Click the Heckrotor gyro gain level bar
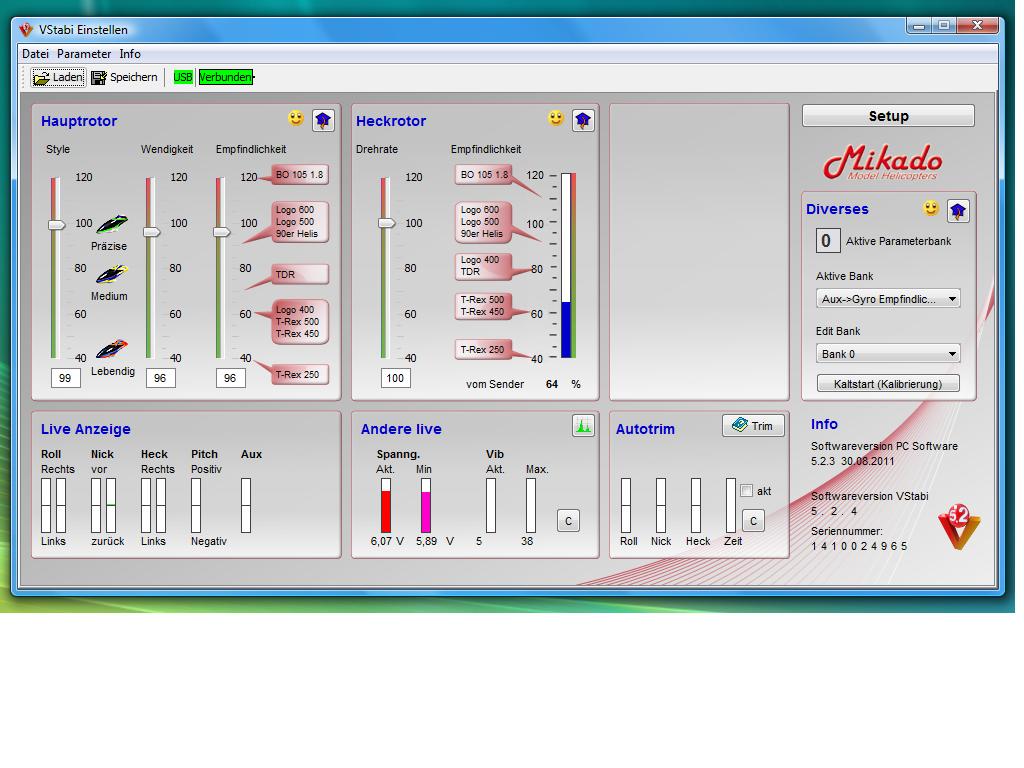 (568, 265)
